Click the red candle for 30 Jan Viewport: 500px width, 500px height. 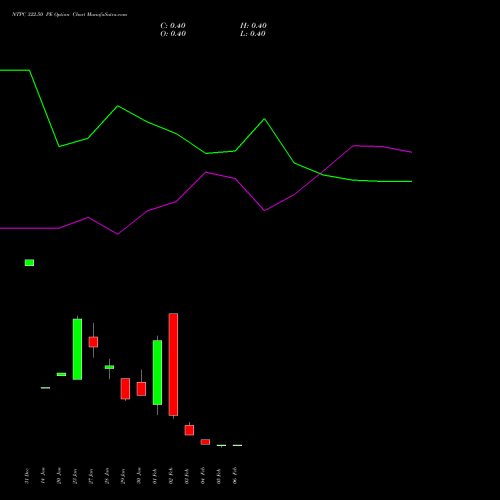point(141,389)
